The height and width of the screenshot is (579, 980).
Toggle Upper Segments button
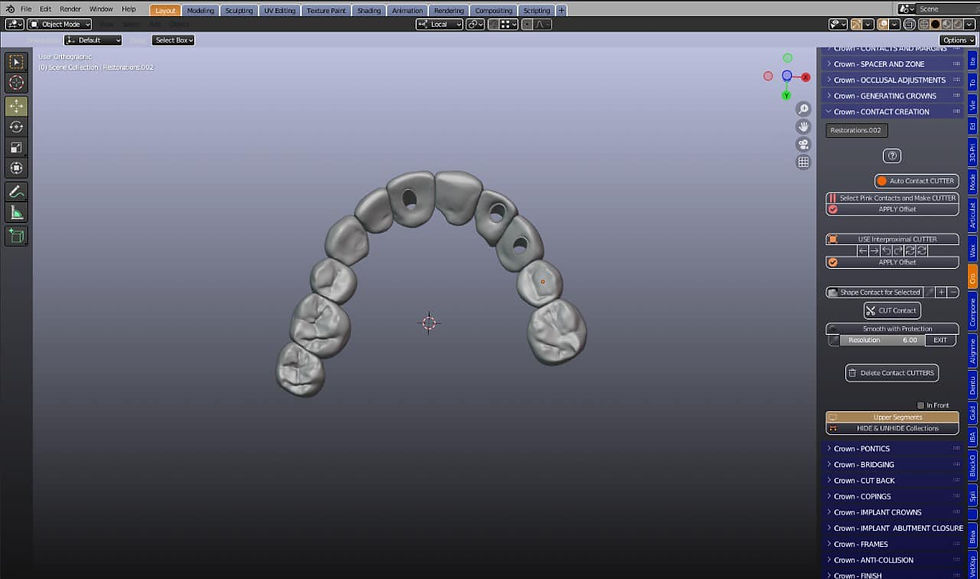click(x=892, y=417)
